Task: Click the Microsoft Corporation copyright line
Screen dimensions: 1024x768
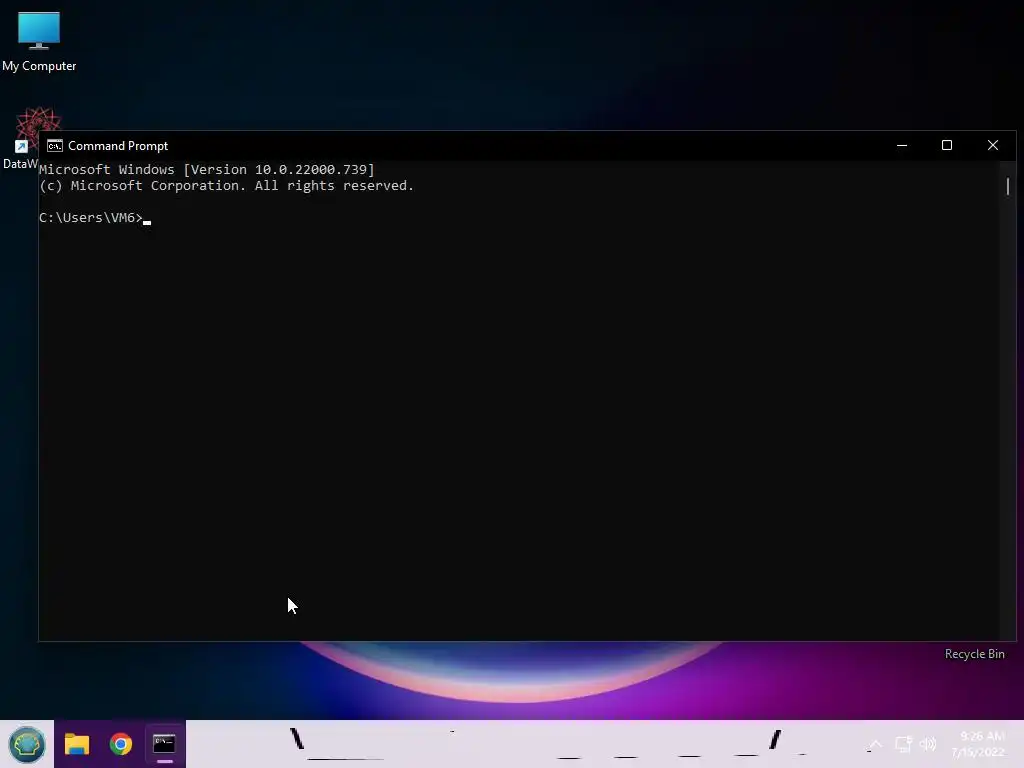Action: coord(226,185)
